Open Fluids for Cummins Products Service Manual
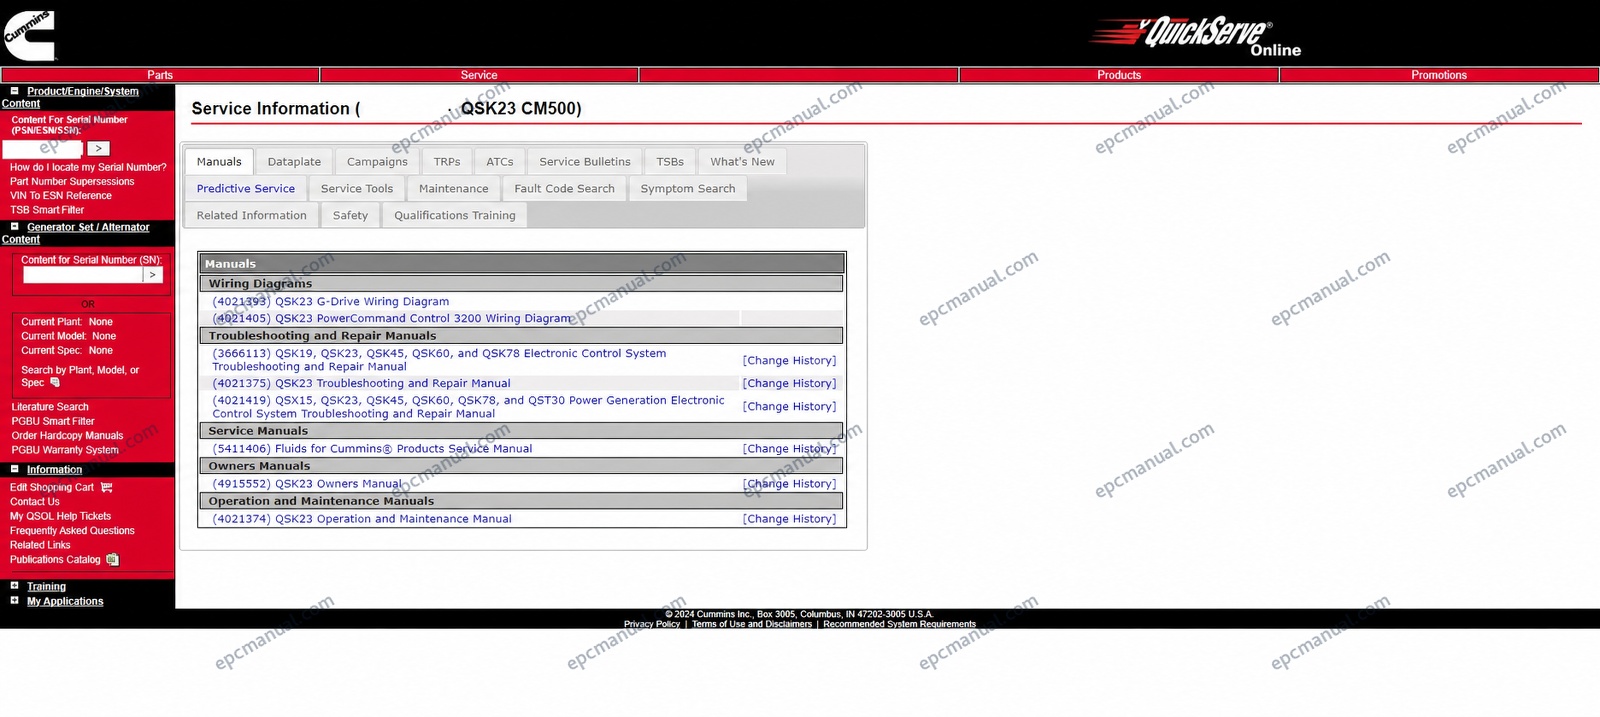 click(x=372, y=449)
